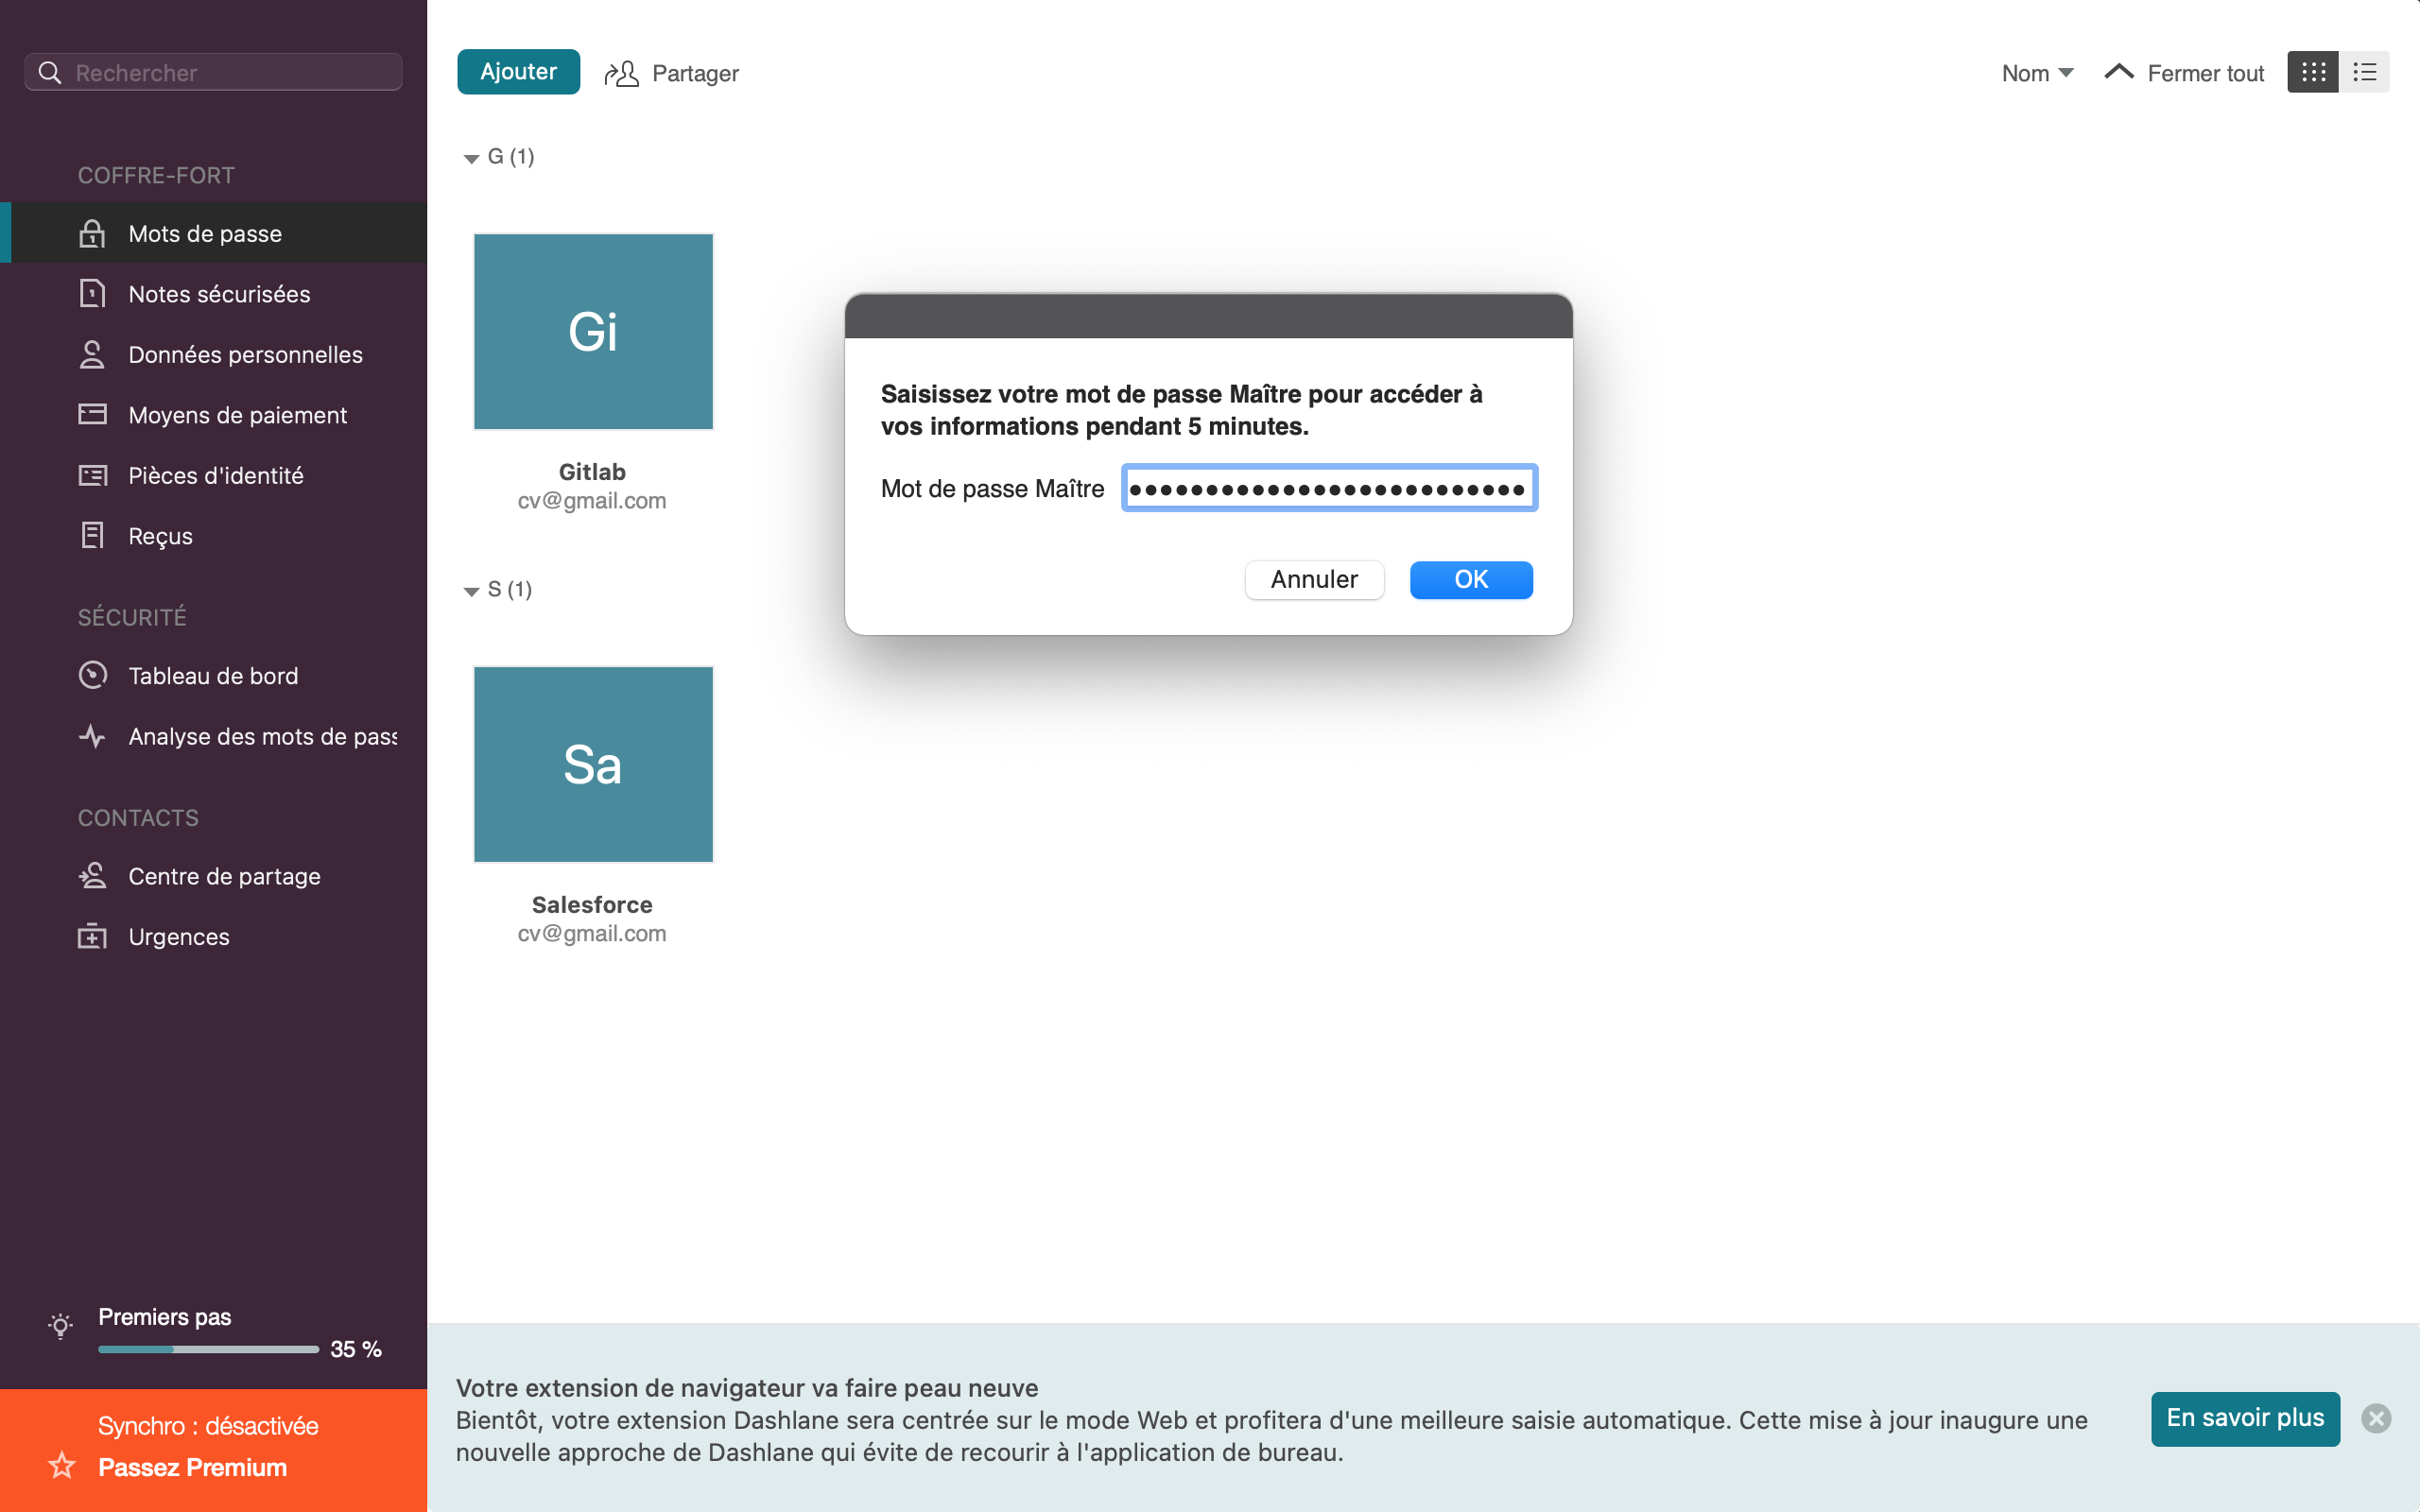Open Urgences section
This screenshot has width=2420, height=1512.
213,936
